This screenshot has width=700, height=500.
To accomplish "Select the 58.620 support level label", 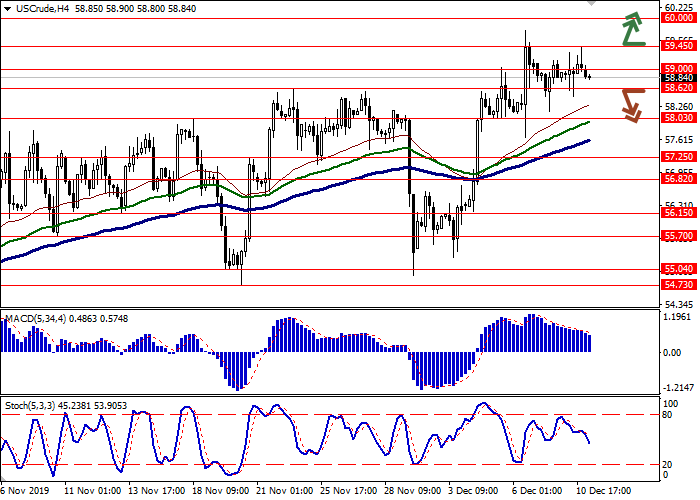I will click(x=678, y=88).
